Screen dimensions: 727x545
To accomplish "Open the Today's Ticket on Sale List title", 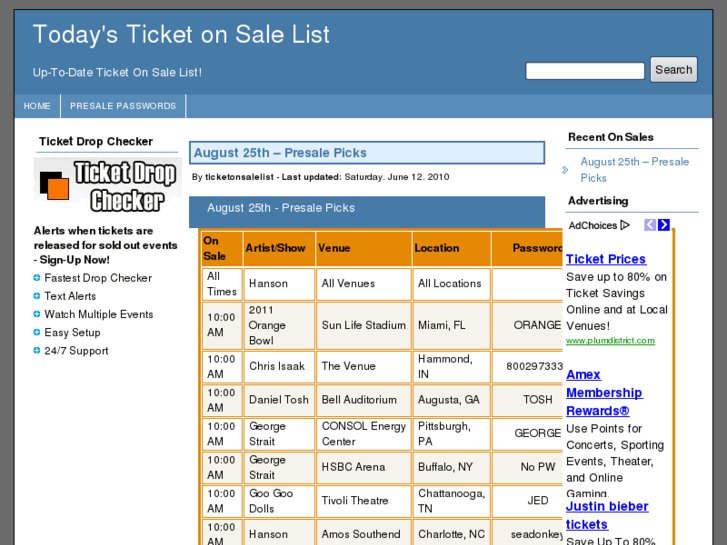I will pyautogui.click(x=181, y=34).
